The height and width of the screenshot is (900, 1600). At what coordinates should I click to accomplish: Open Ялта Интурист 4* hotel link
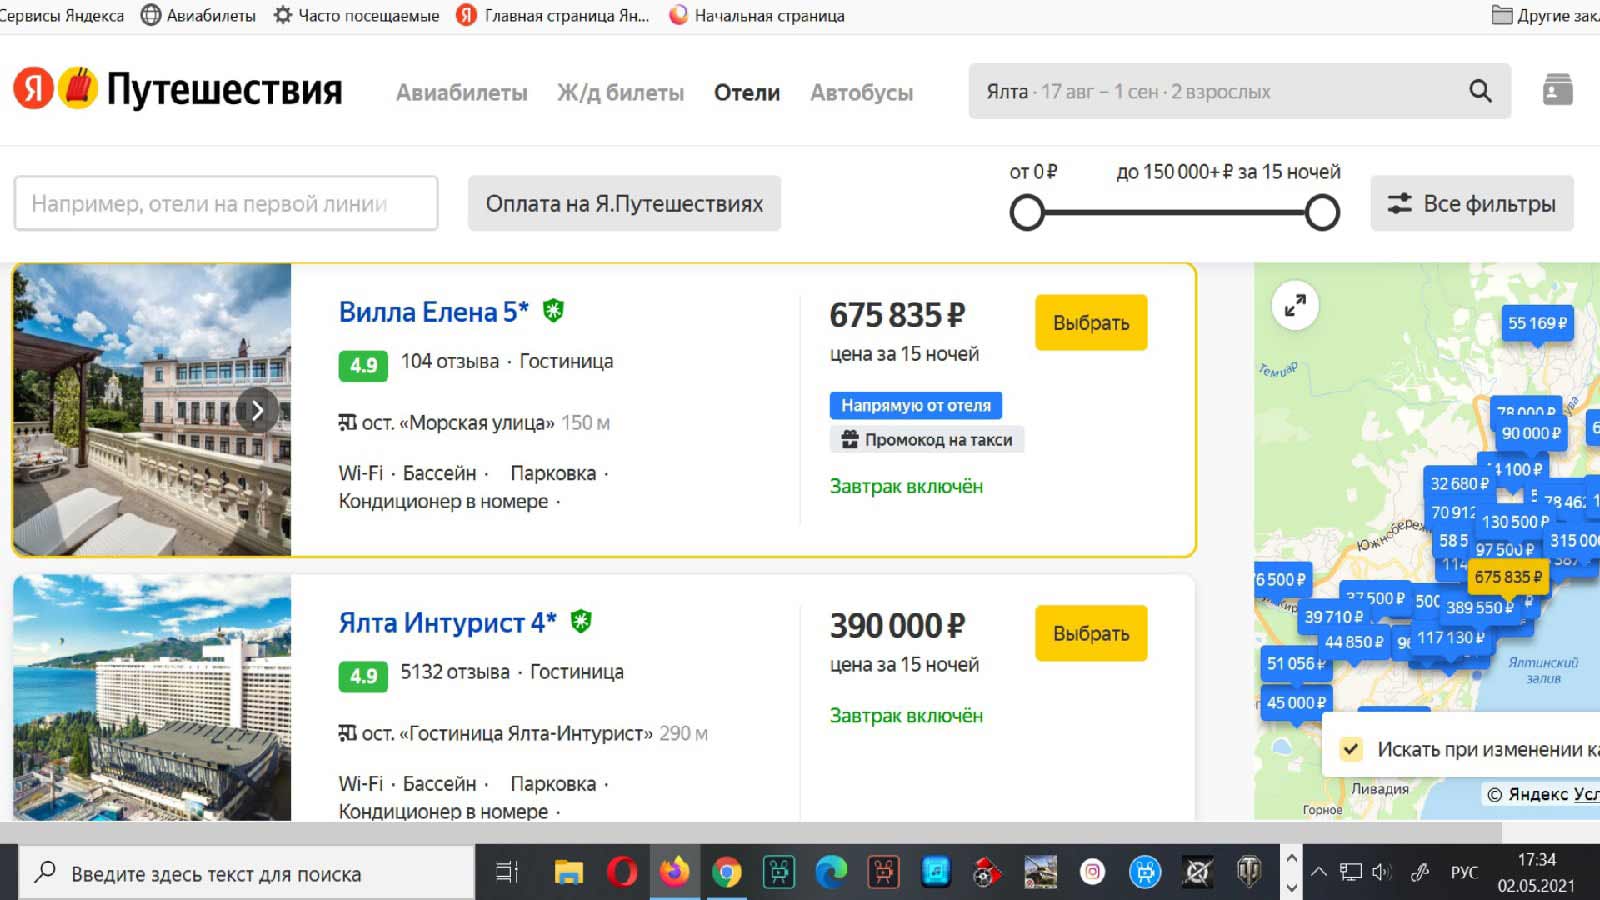[x=447, y=623]
